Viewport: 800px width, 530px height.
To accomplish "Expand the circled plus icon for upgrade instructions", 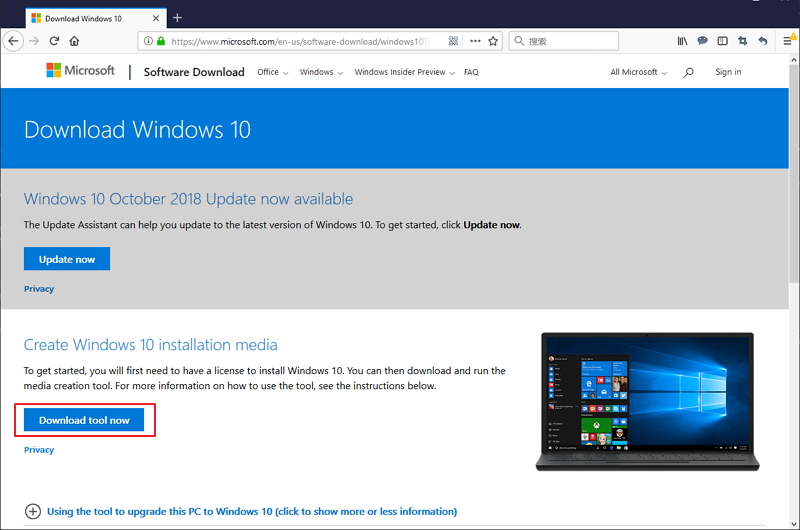I will (33, 511).
